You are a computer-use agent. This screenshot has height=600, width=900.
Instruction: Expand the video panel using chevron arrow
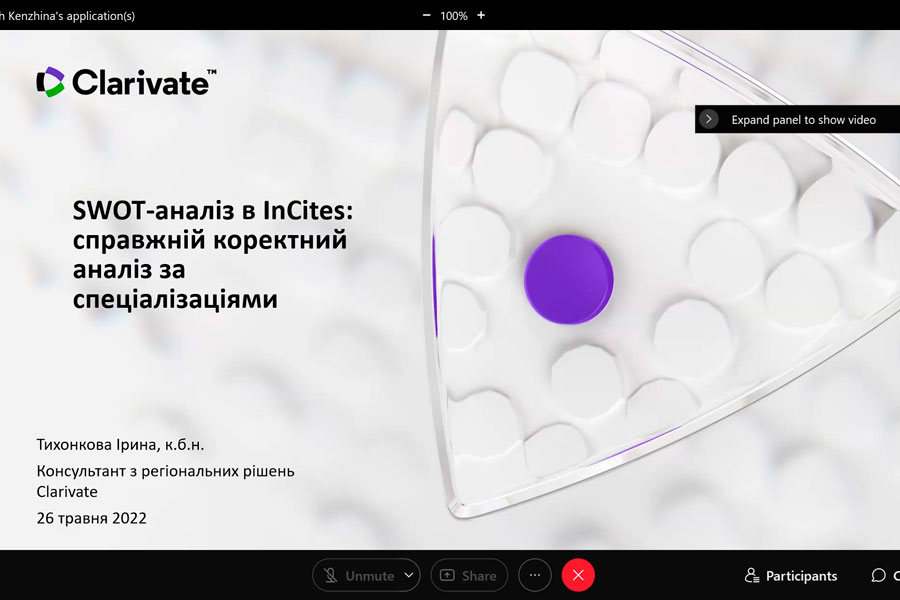pos(709,119)
